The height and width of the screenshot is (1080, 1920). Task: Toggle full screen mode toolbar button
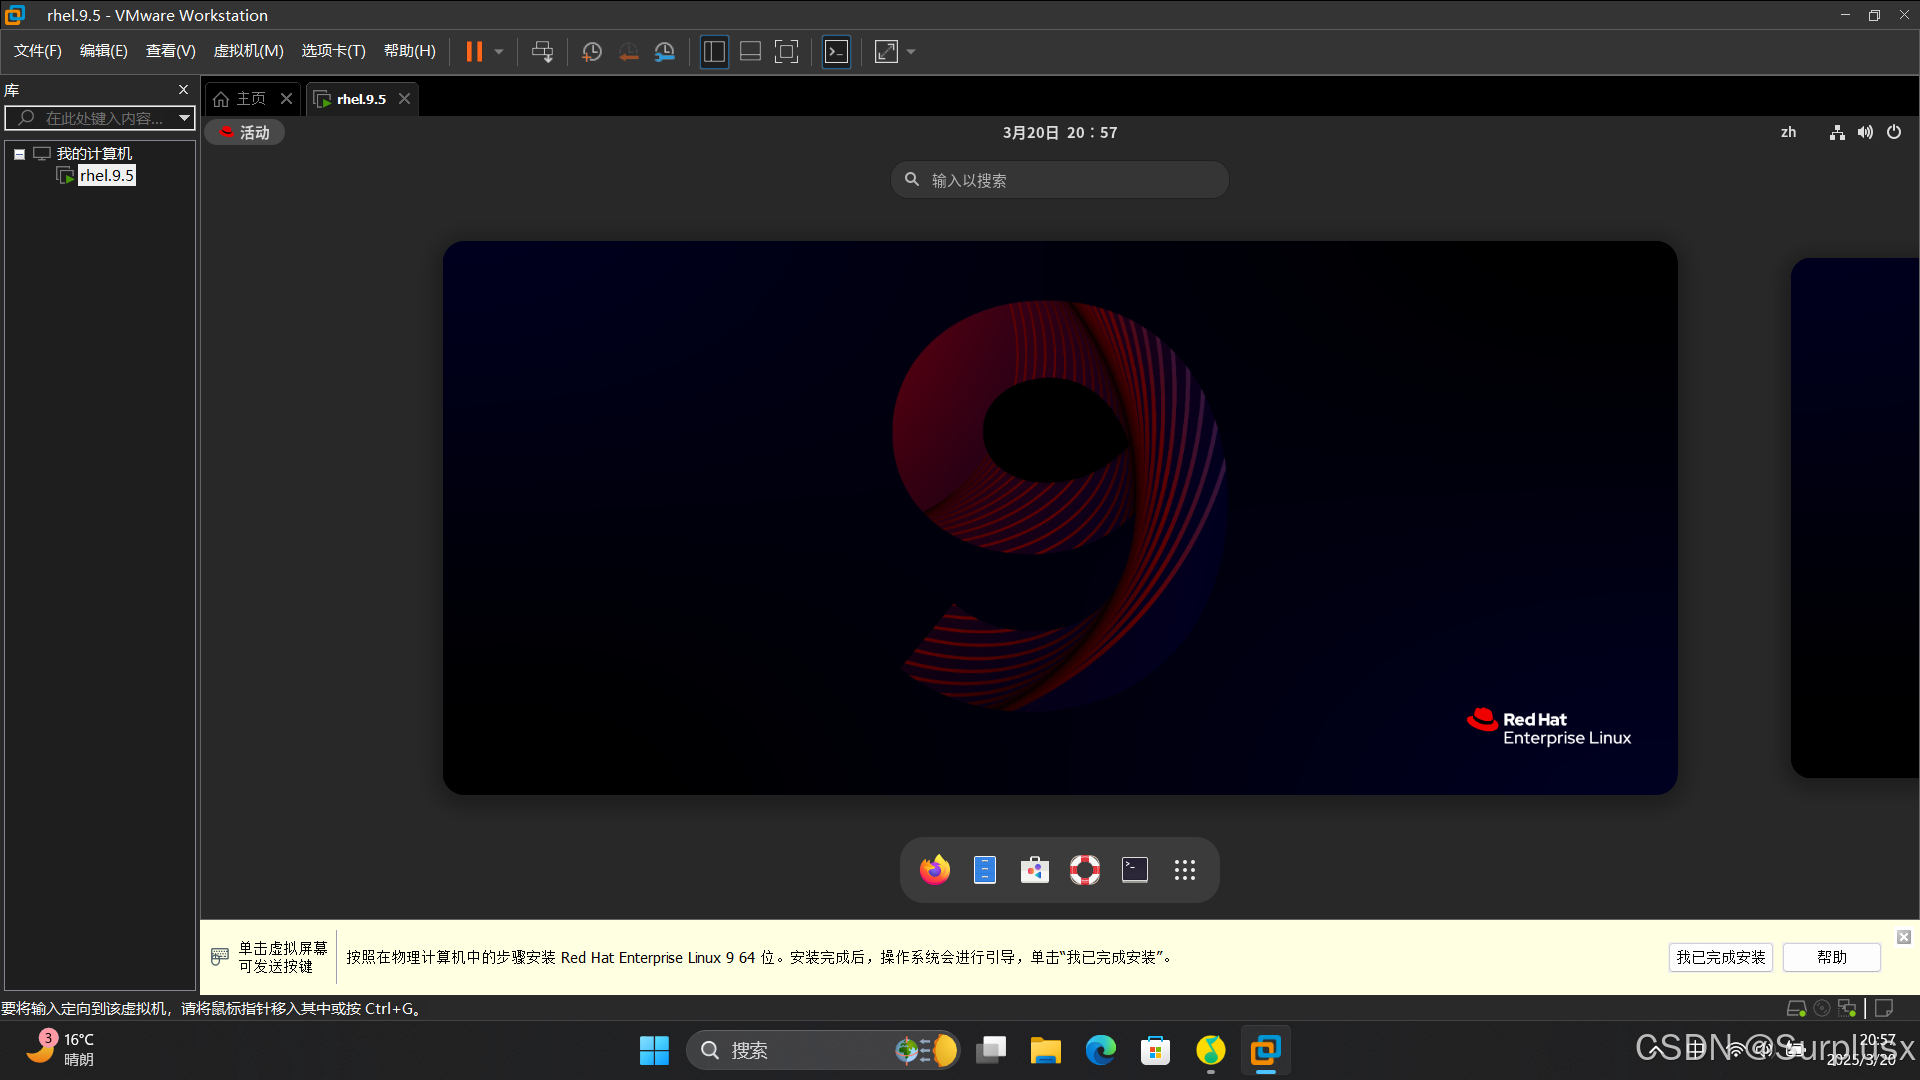787,52
